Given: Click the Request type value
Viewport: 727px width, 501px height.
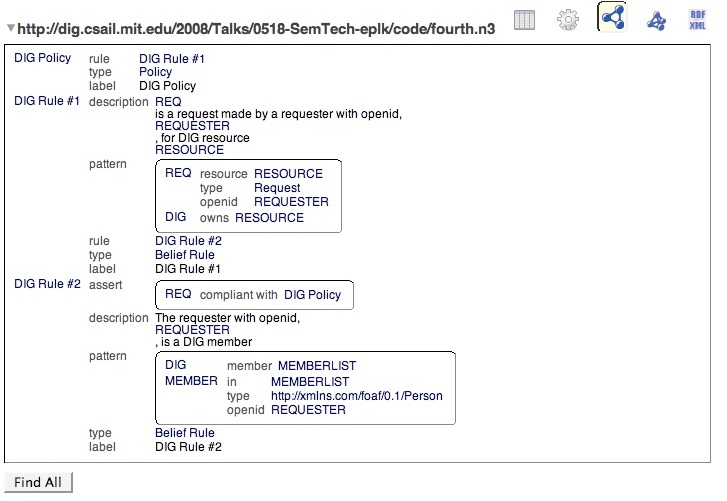Looking at the screenshot, I should tap(277, 188).
